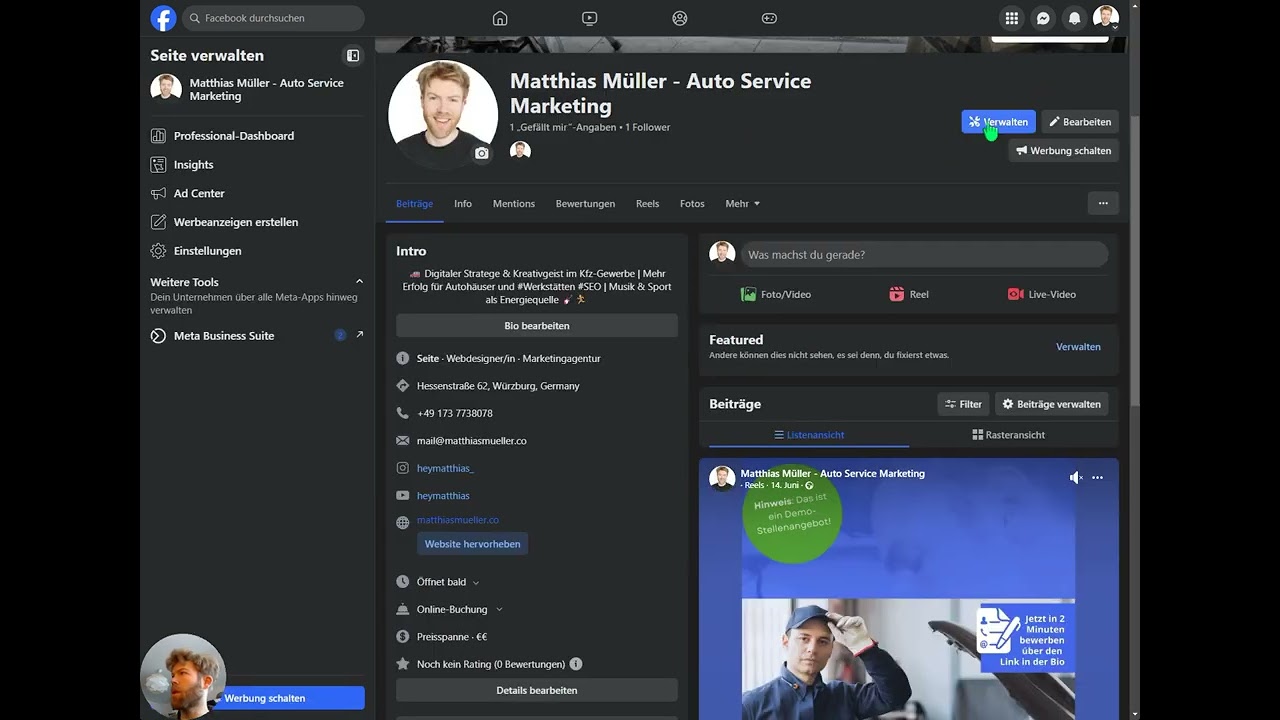Select the Fotos tab
1280x720 pixels.
coord(692,204)
